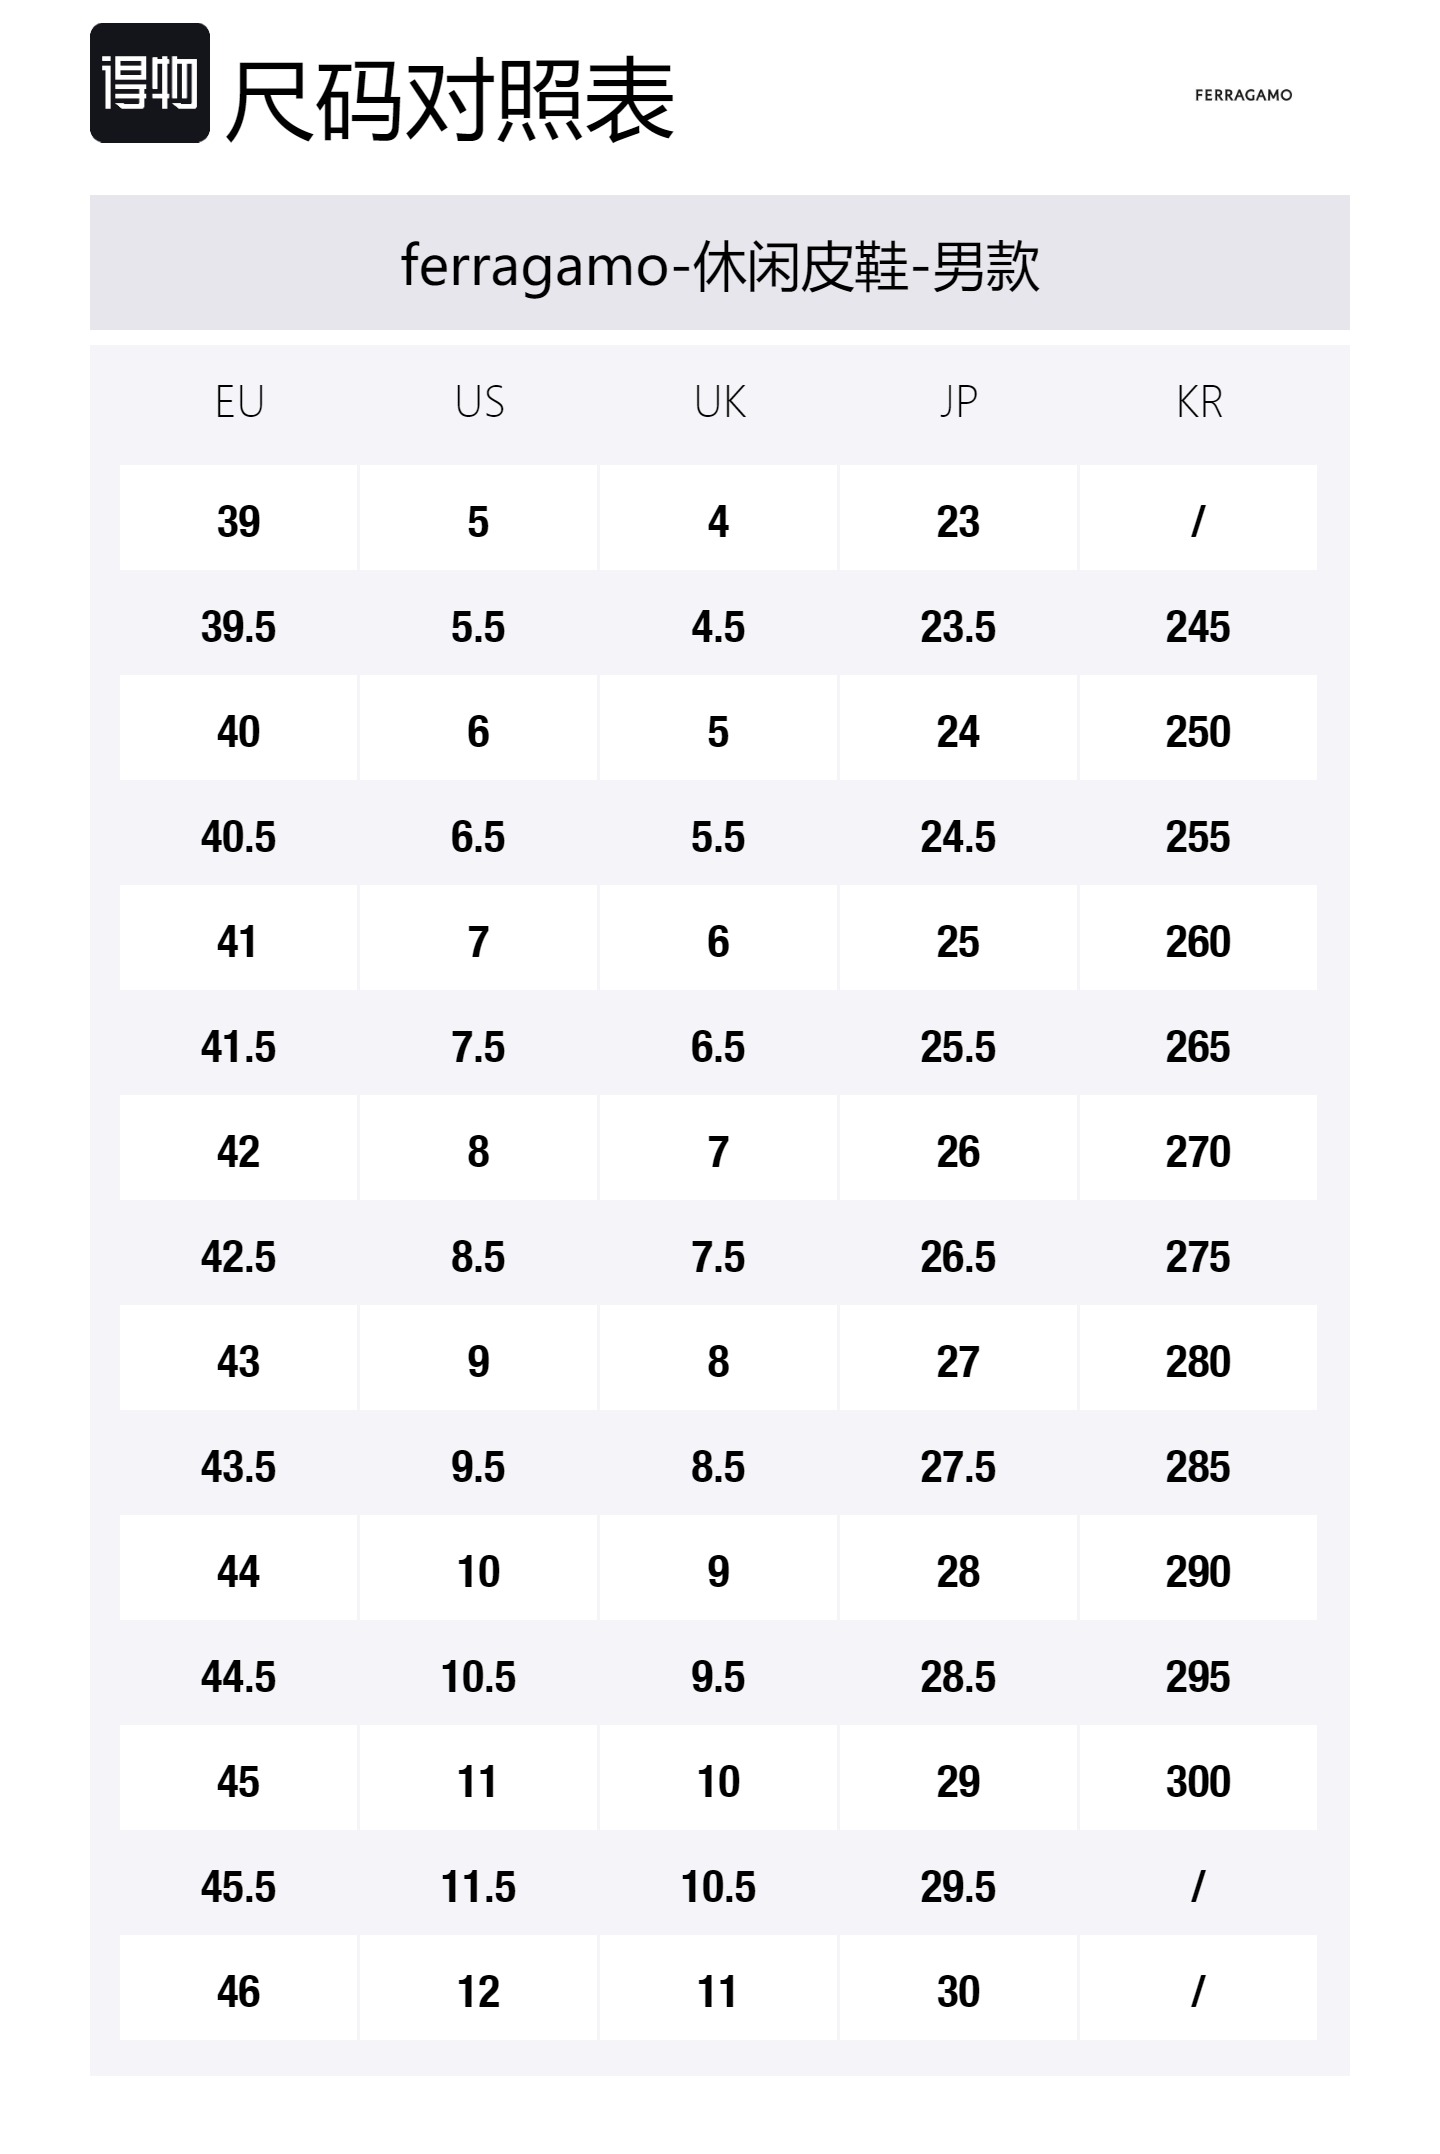
Task: Click the 得物 app logo
Action: pos(150,83)
